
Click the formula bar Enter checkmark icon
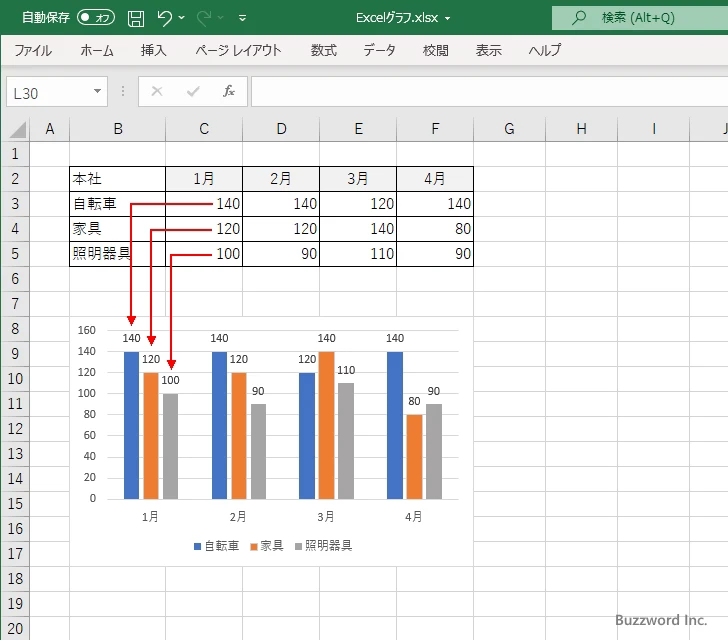click(x=193, y=91)
